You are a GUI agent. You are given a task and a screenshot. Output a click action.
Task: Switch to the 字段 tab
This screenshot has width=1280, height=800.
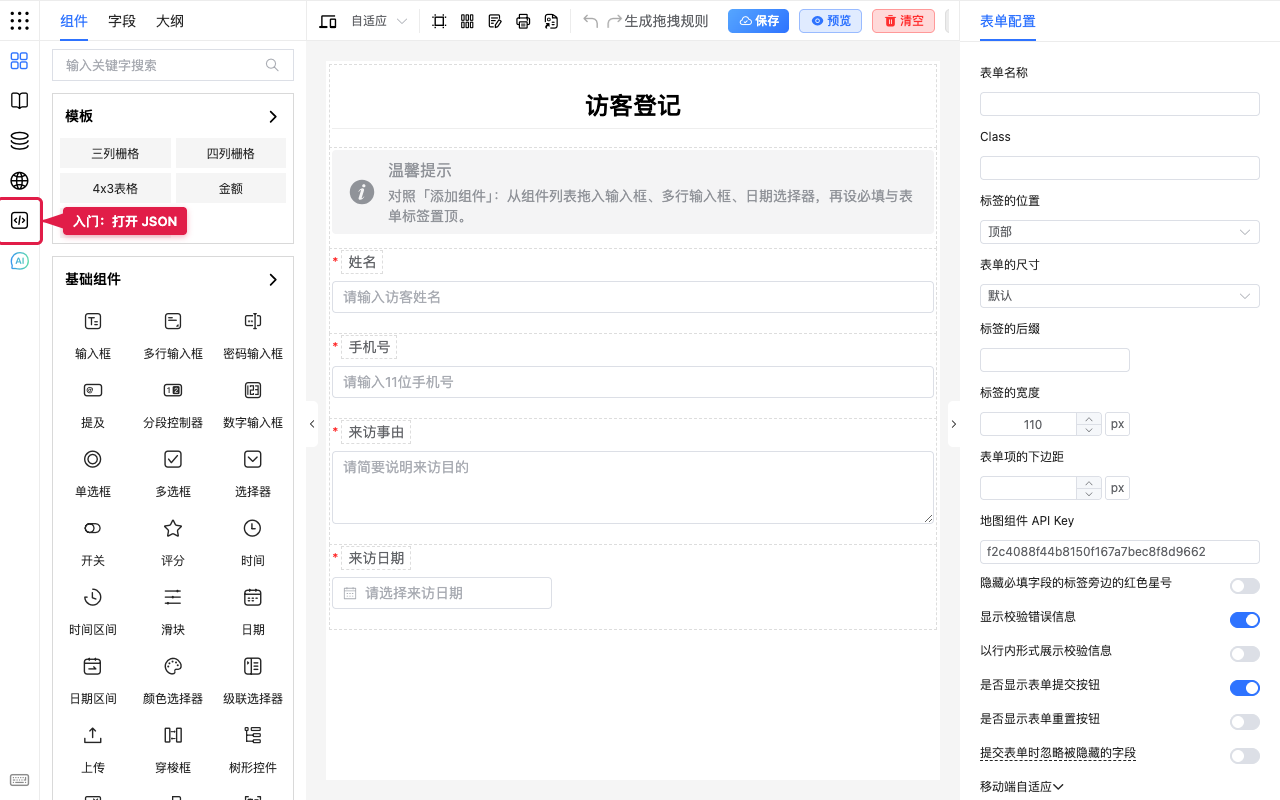pyautogui.click(x=122, y=21)
